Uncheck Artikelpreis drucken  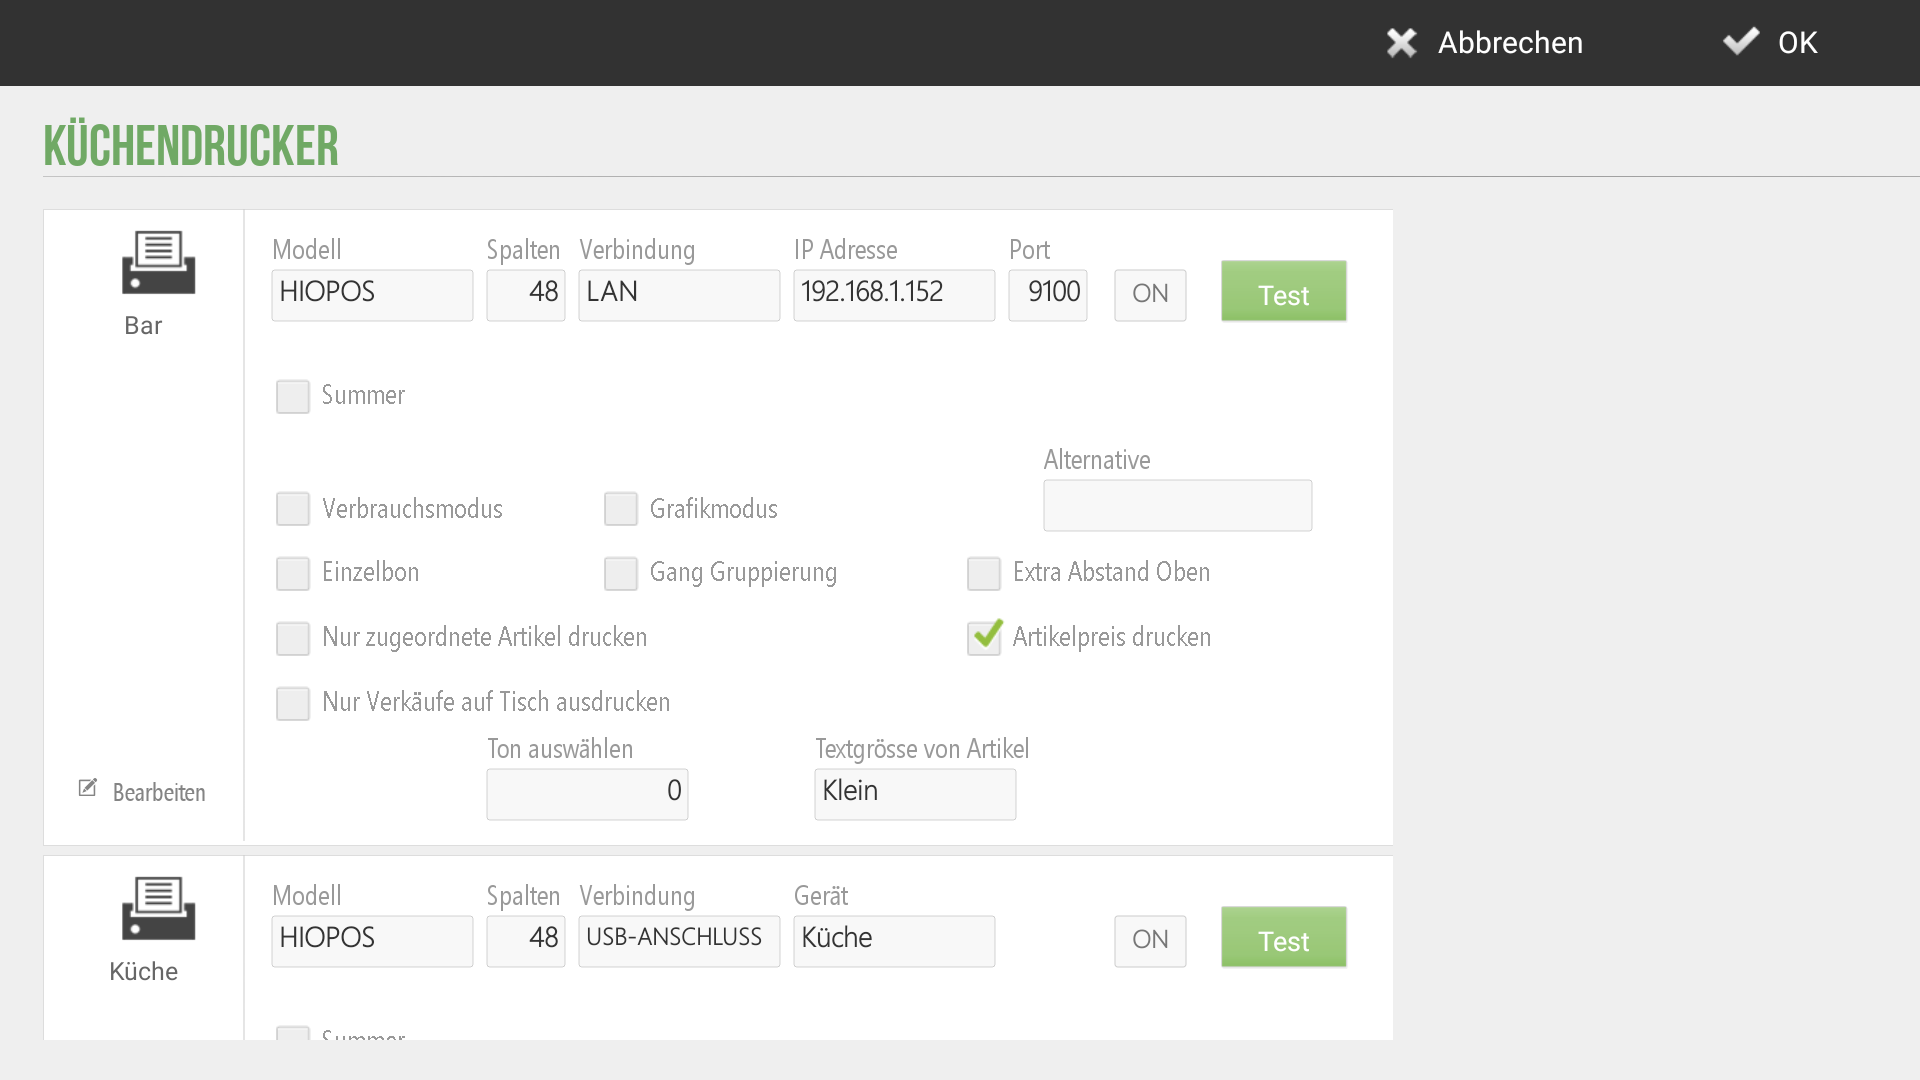coord(985,637)
